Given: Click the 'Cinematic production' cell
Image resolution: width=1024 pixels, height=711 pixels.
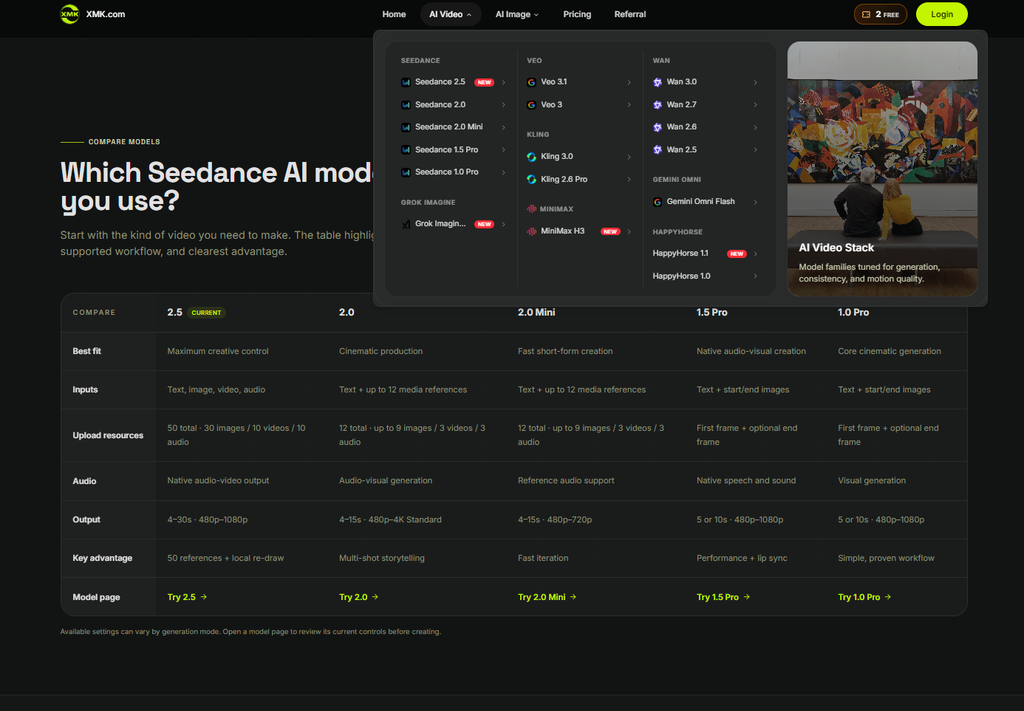Looking at the screenshot, I should pyautogui.click(x=381, y=351).
